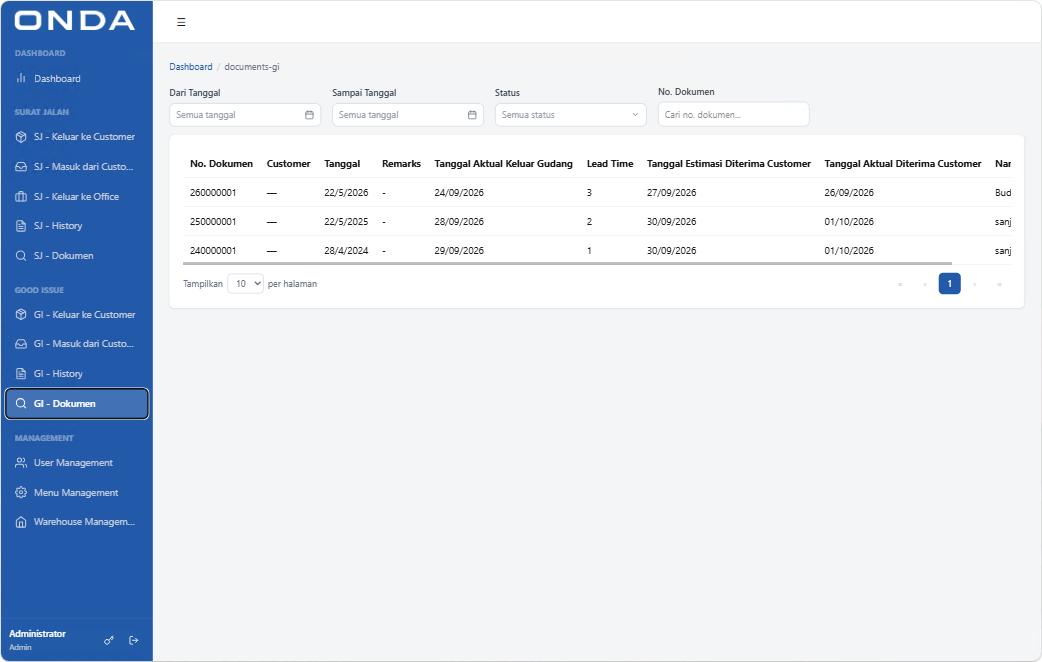Click the date 22/5/2026 cell

pos(346,193)
